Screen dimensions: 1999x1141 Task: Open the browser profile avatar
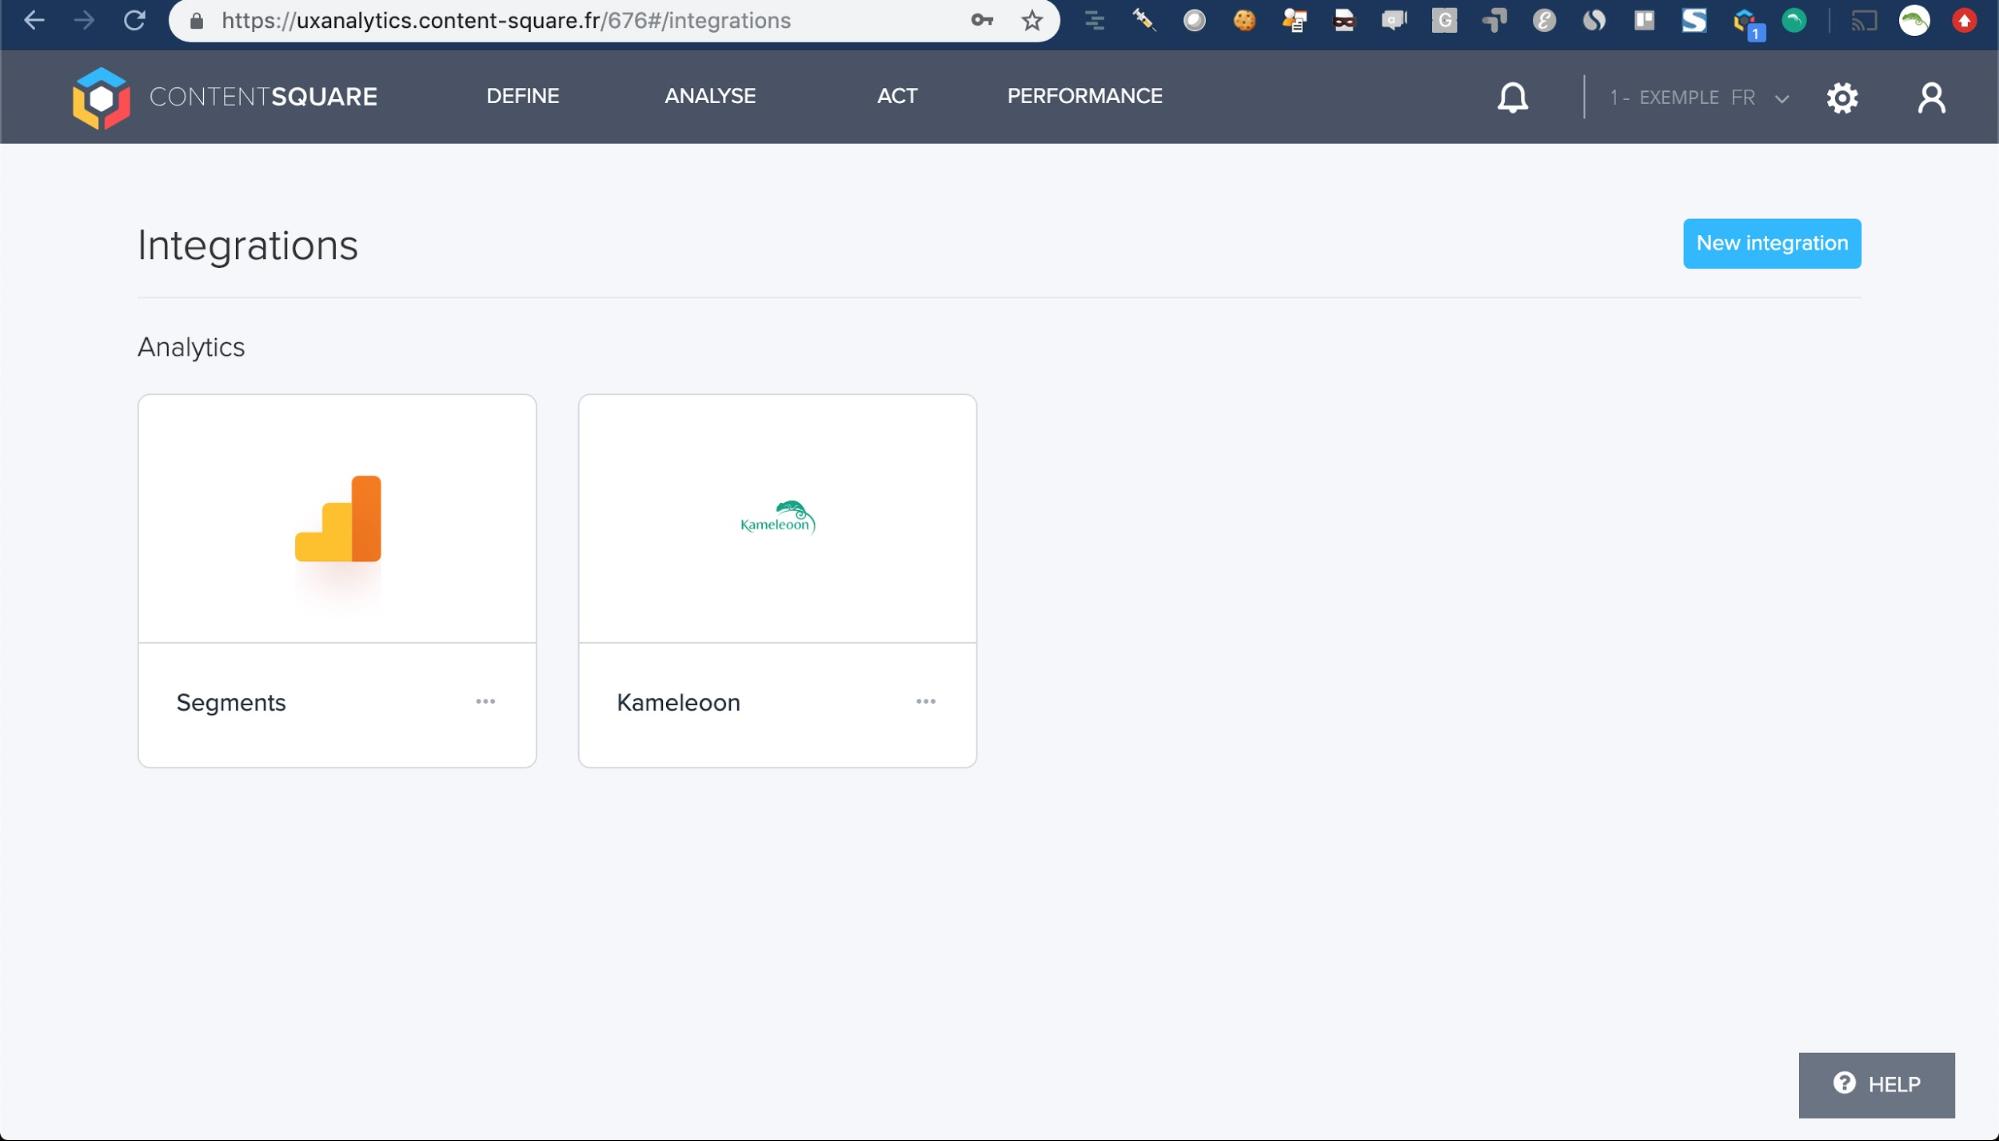pos(1914,20)
